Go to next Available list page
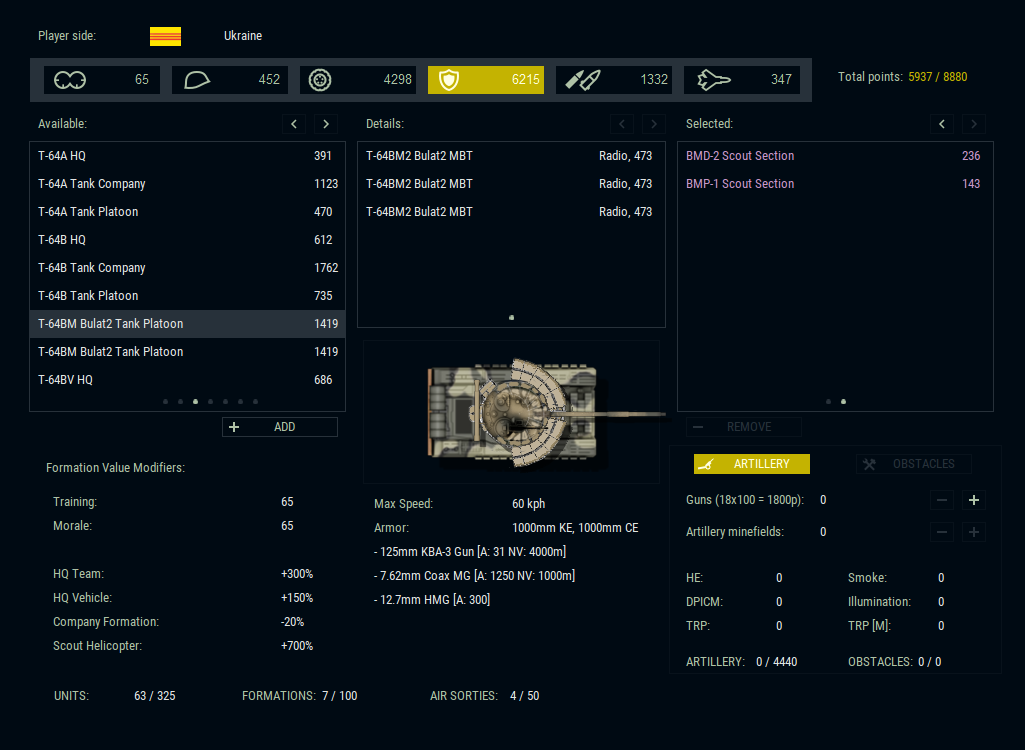 tap(326, 124)
